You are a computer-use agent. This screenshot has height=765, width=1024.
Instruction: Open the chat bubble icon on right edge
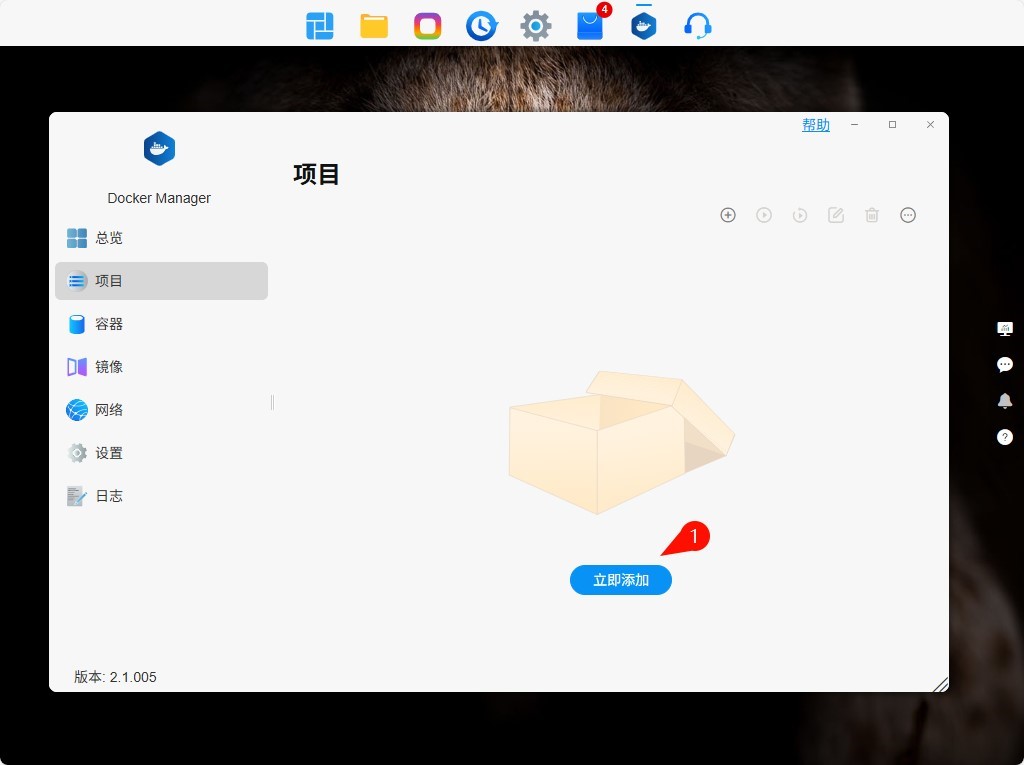click(1005, 365)
